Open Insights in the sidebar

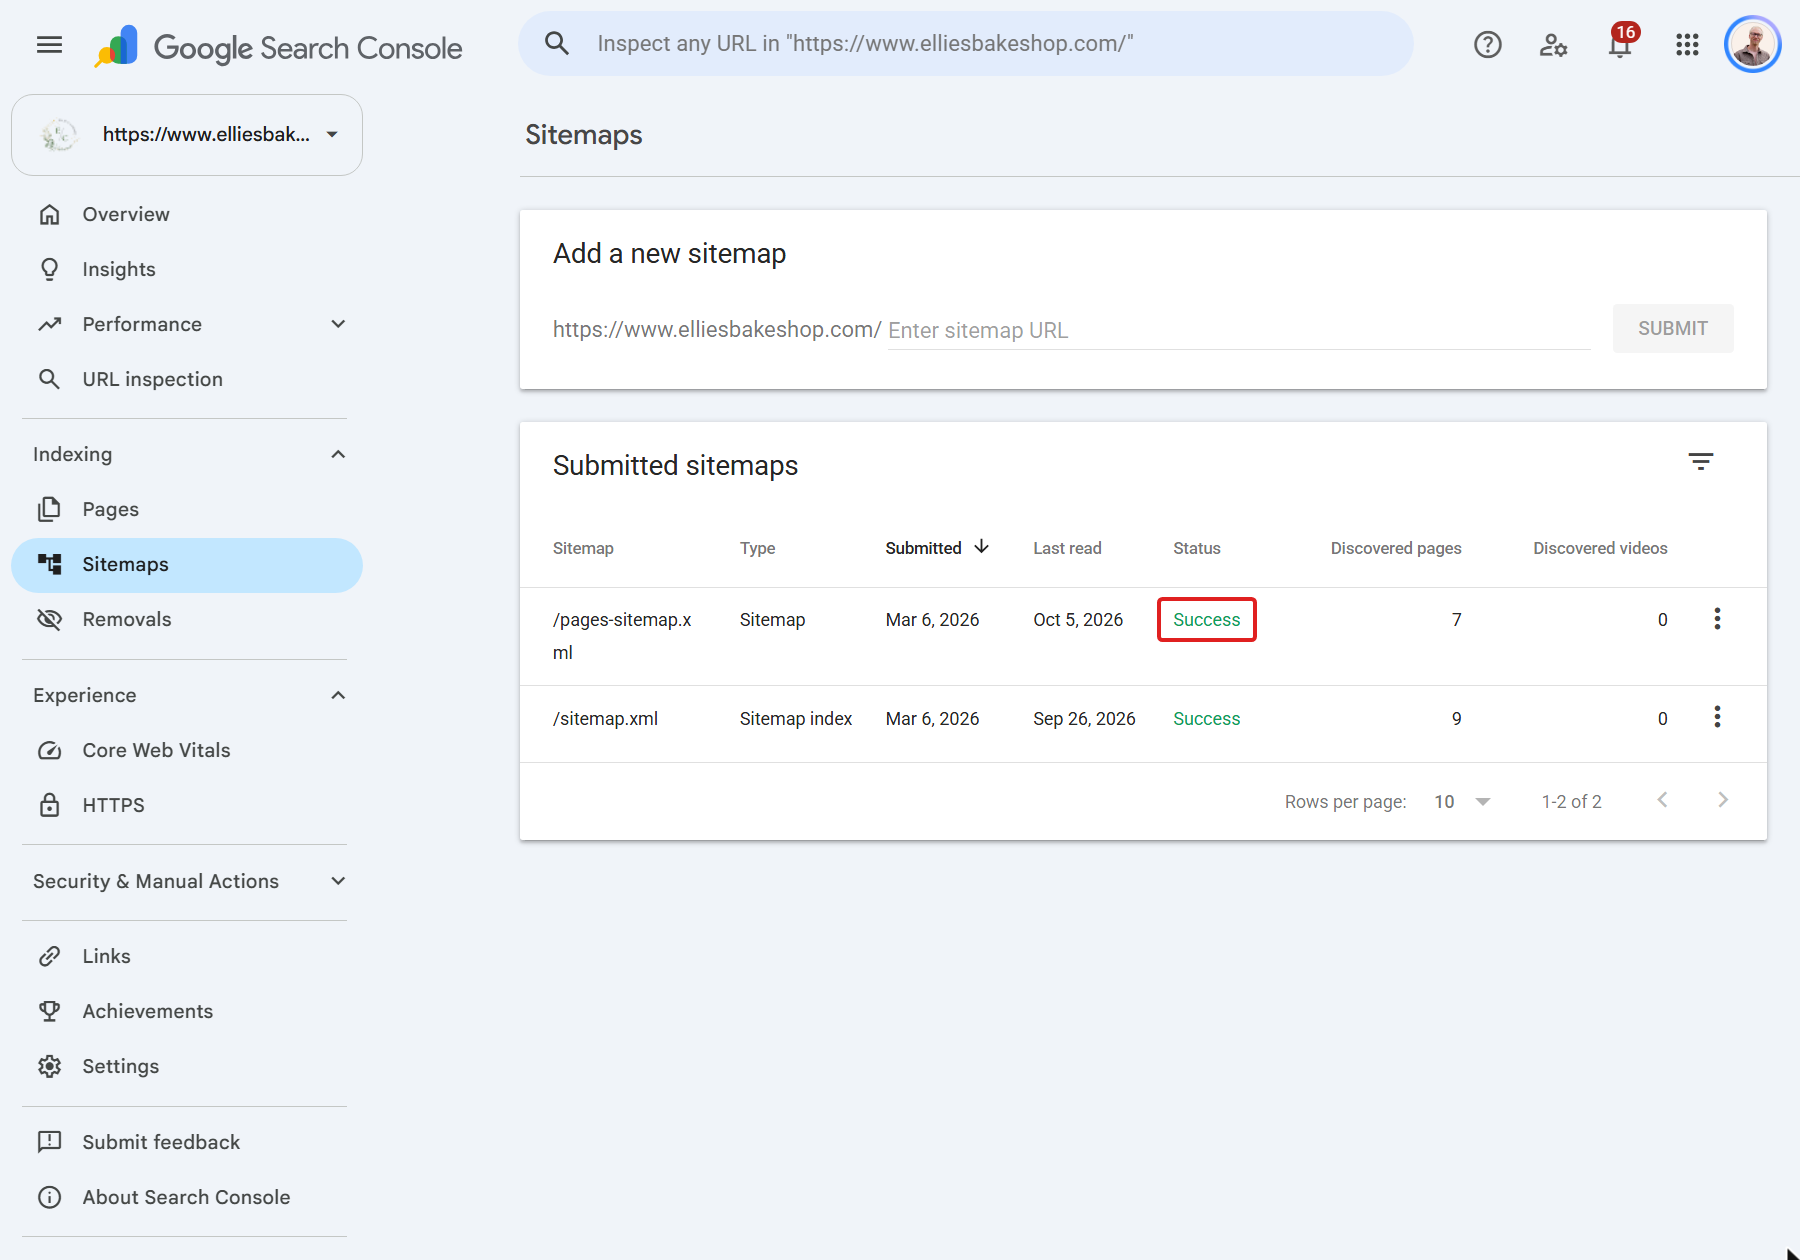[187, 269]
